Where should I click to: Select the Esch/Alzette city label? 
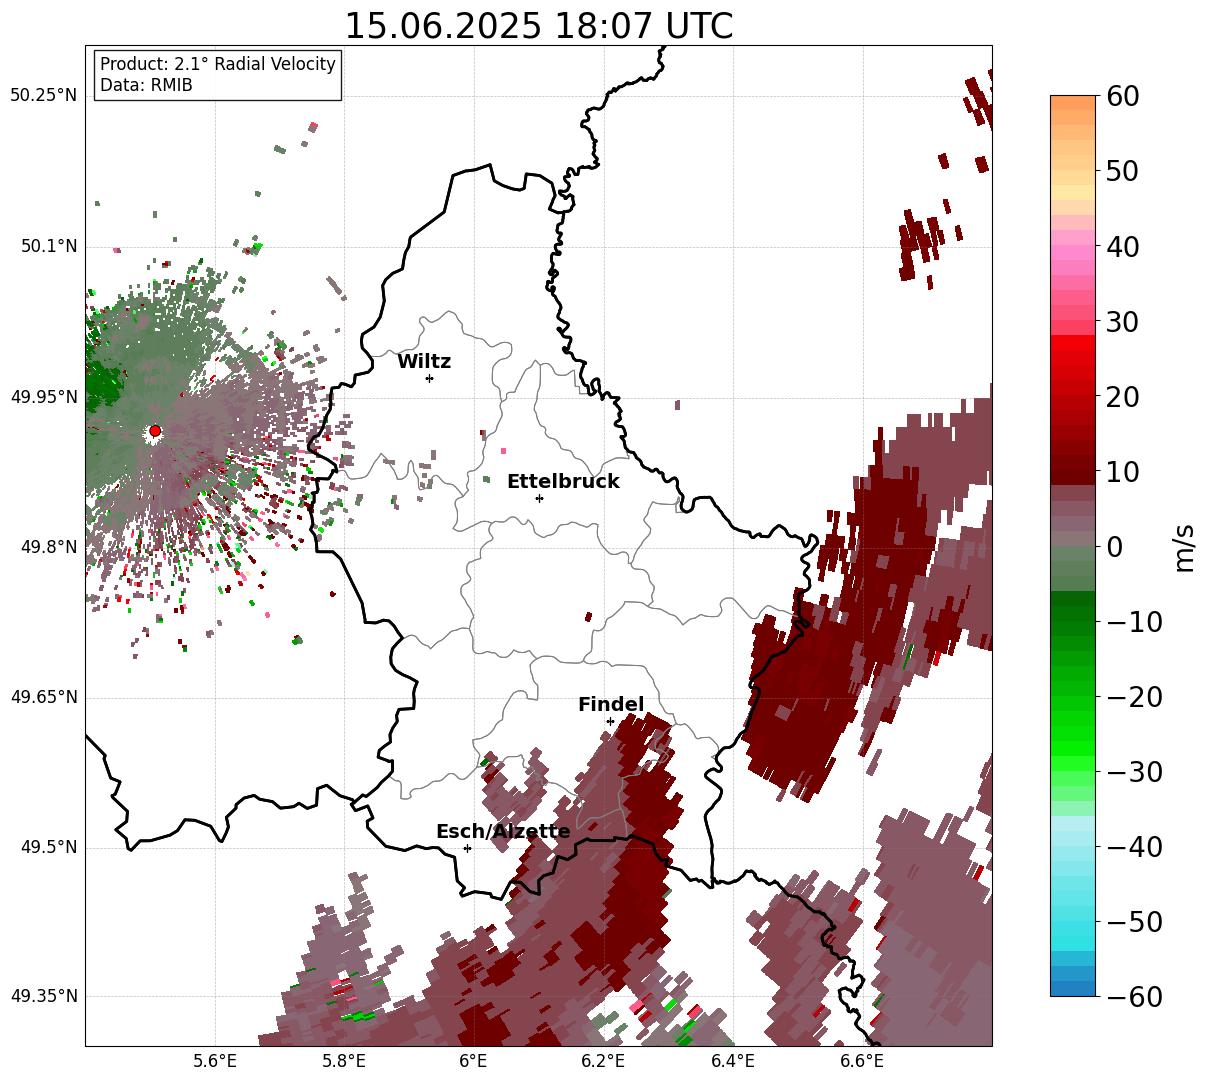503,832
